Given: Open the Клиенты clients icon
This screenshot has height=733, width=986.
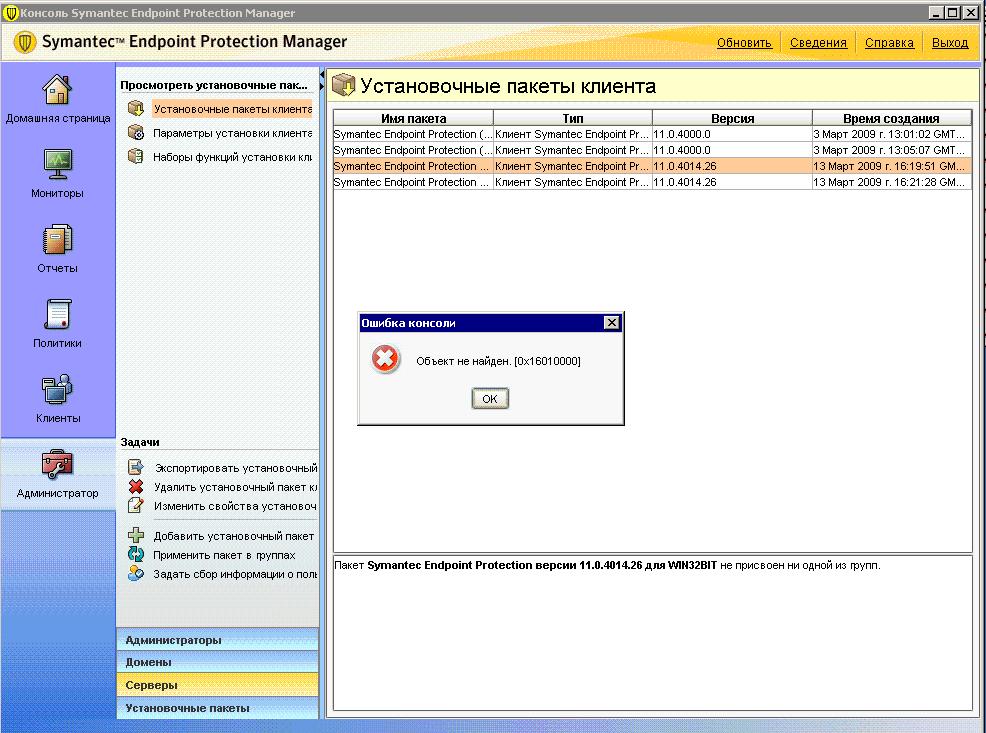Looking at the screenshot, I should (x=57, y=389).
